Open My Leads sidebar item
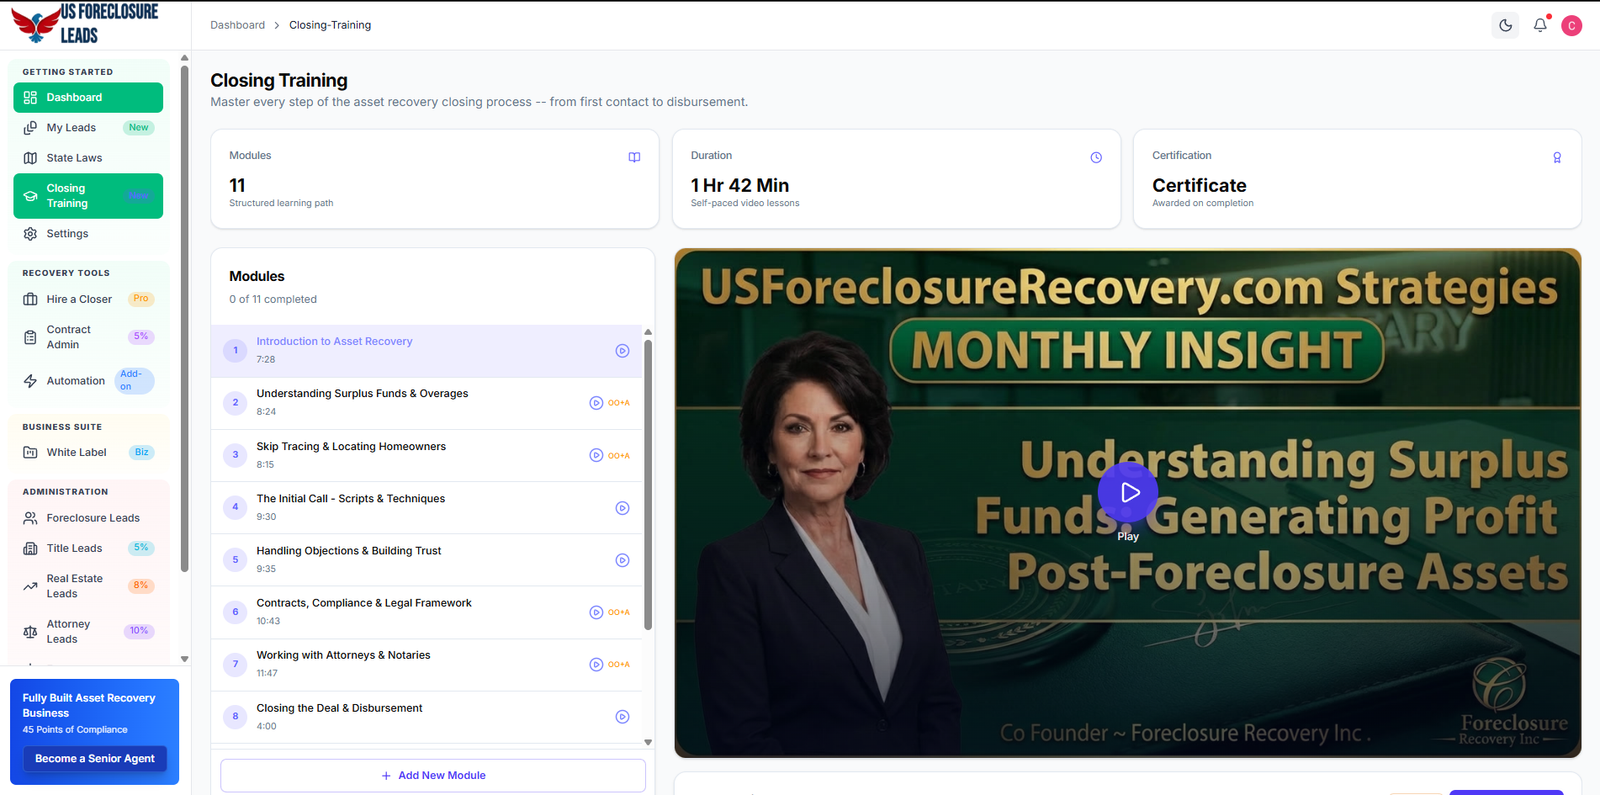The image size is (1600, 795). click(88, 128)
